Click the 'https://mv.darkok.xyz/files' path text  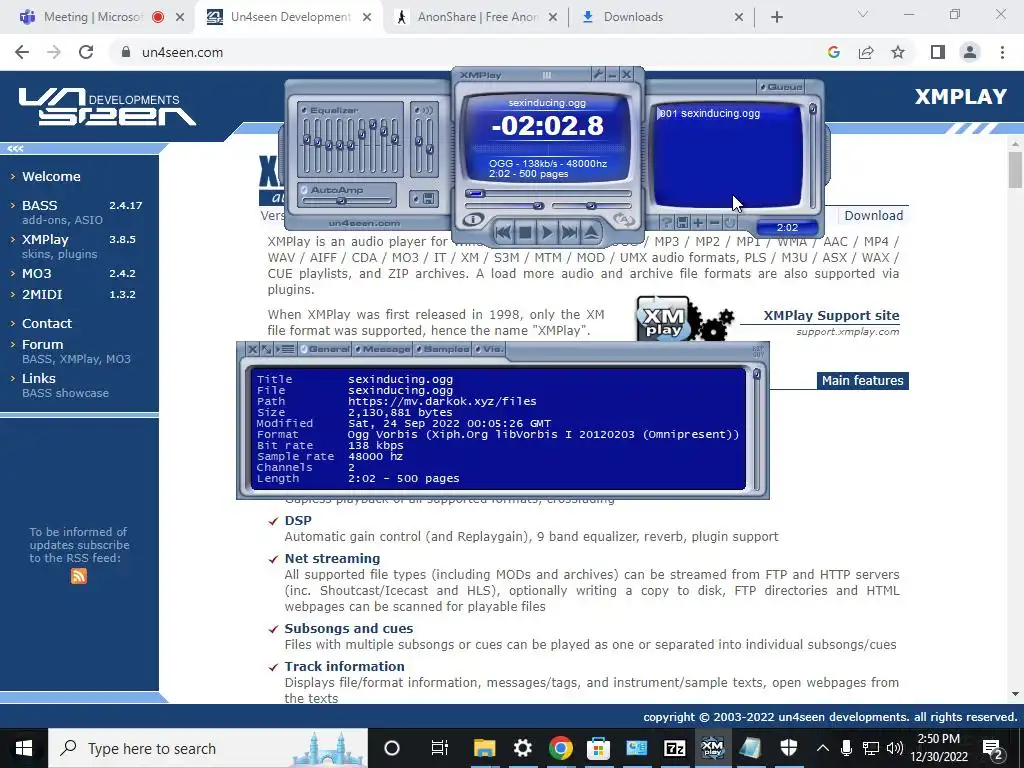coord(442,401)
